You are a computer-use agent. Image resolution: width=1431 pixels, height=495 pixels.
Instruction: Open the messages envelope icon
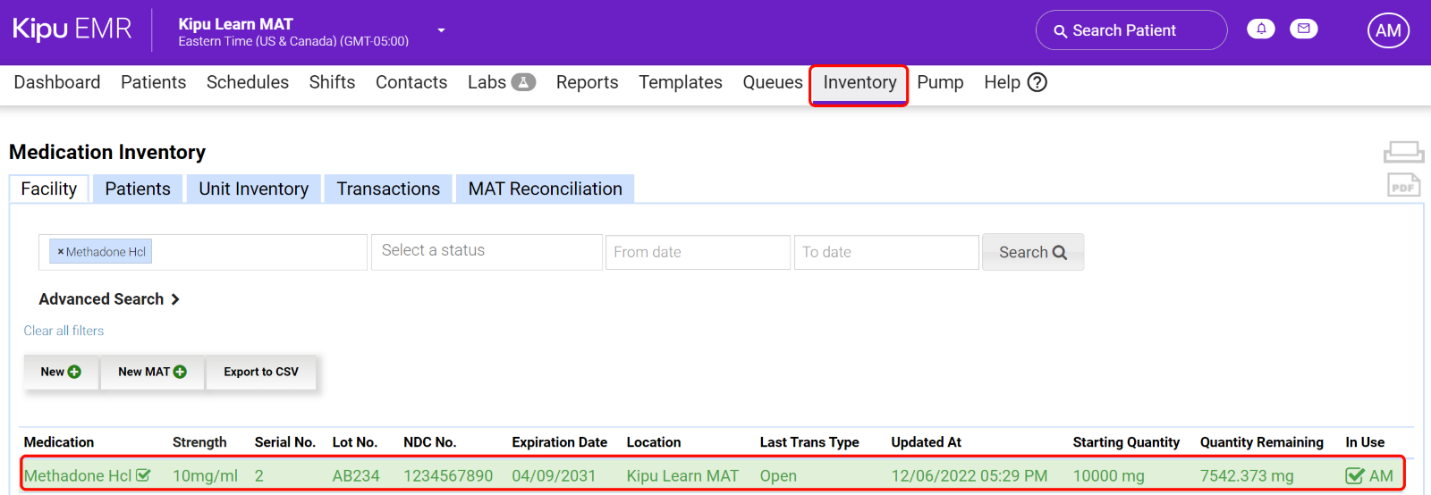[x=1303, y=29]
